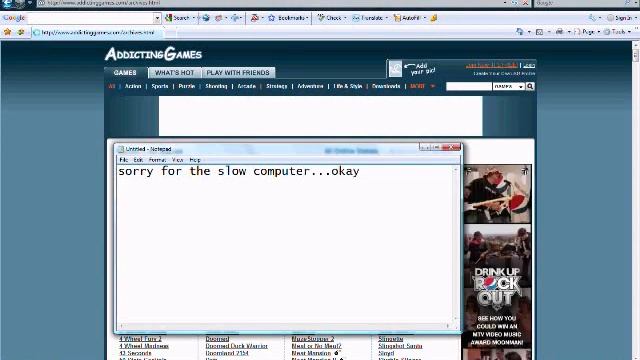Open the browser Page menu
Viewport: 640px width, 360px height.
click(587, 31)
